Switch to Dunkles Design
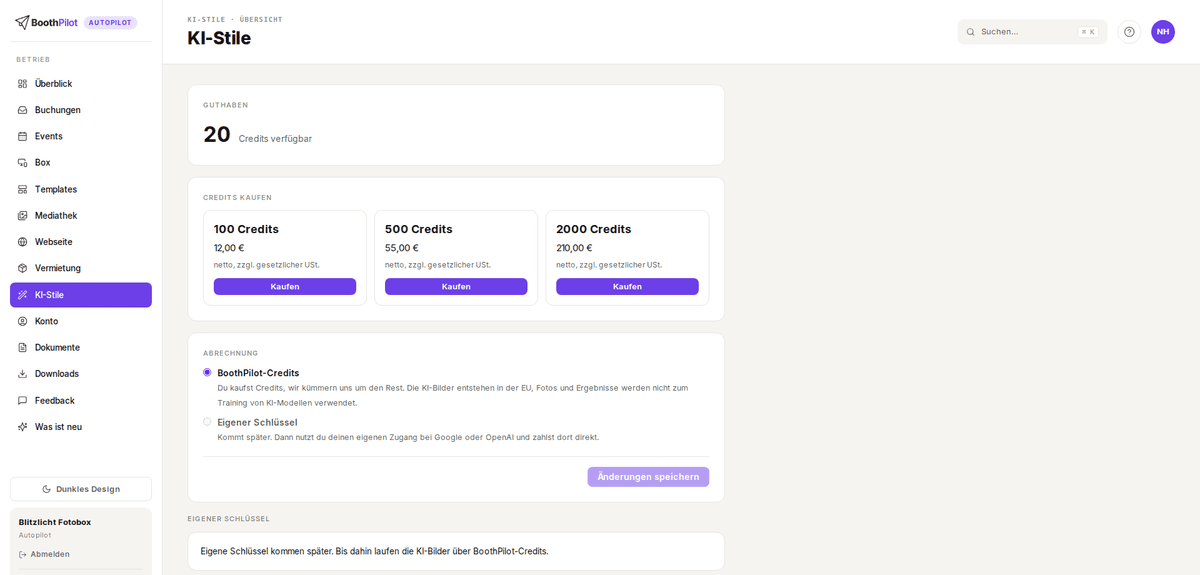This screenshot has width=1200, height=575. [x=81, y=489]
